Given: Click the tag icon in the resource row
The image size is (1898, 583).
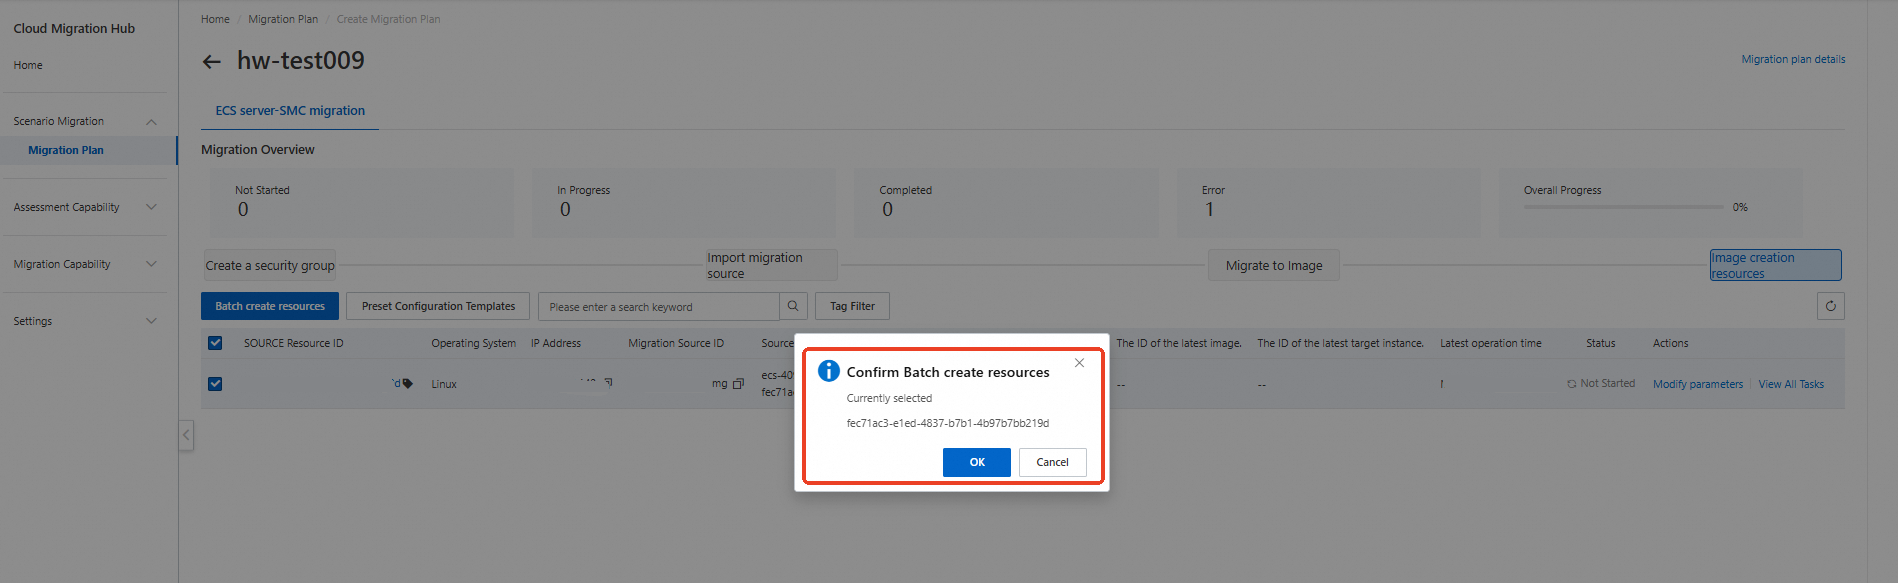Looking at the screenshot, I should click(407, 384).
